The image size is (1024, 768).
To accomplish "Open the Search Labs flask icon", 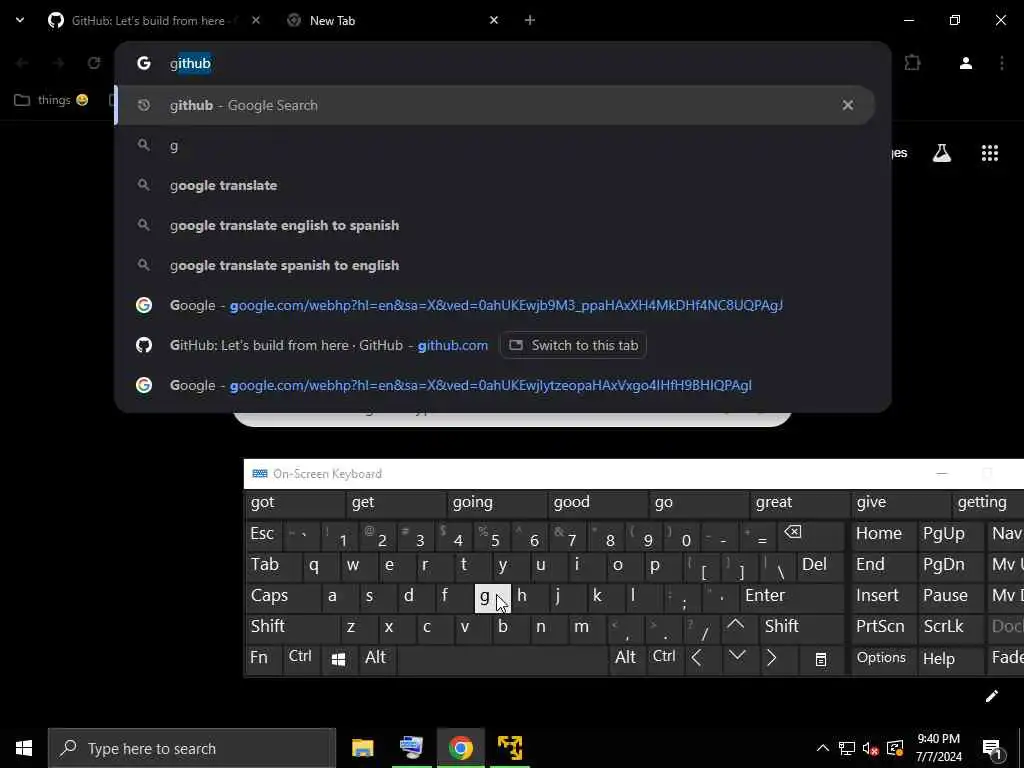I will 942,153.
